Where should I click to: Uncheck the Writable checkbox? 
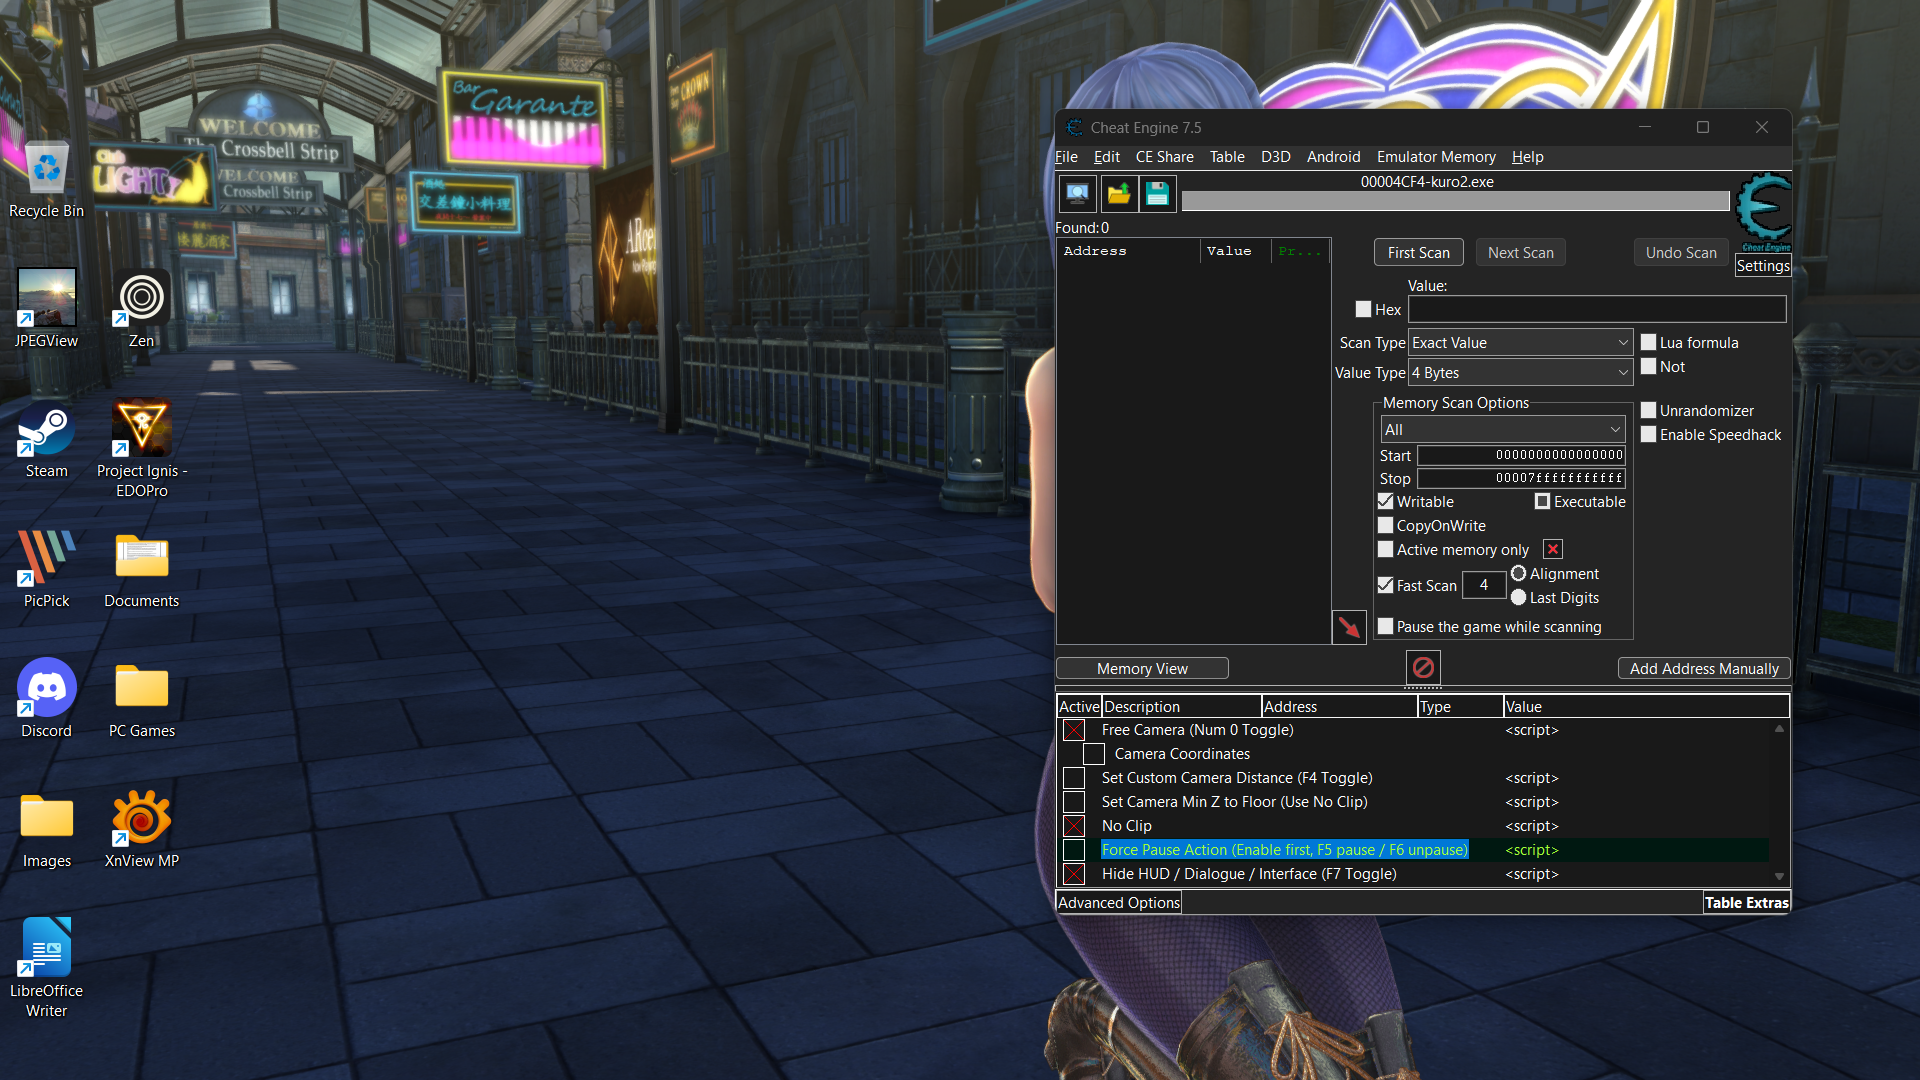coord(1385,501)
